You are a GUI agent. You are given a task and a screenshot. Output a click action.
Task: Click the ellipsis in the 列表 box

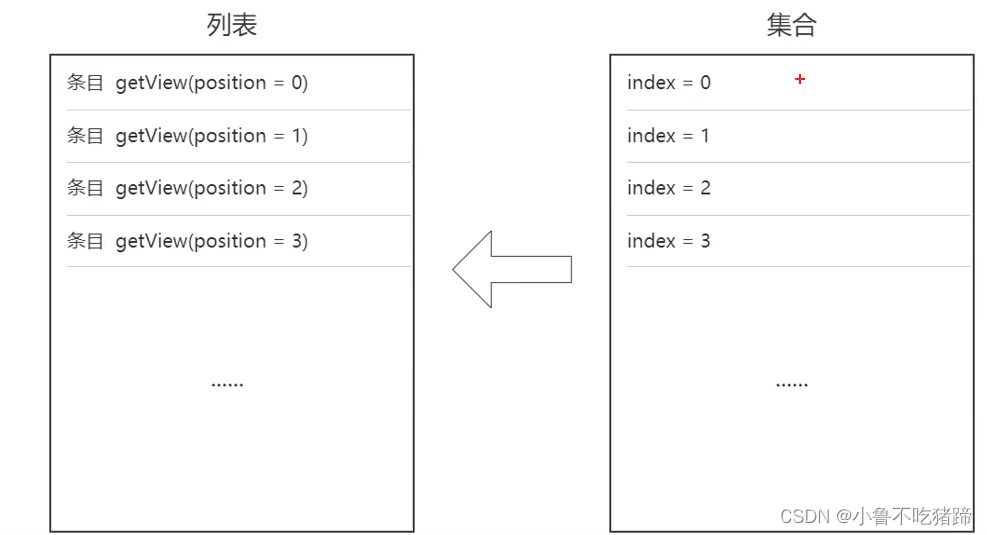pos(227,384)
